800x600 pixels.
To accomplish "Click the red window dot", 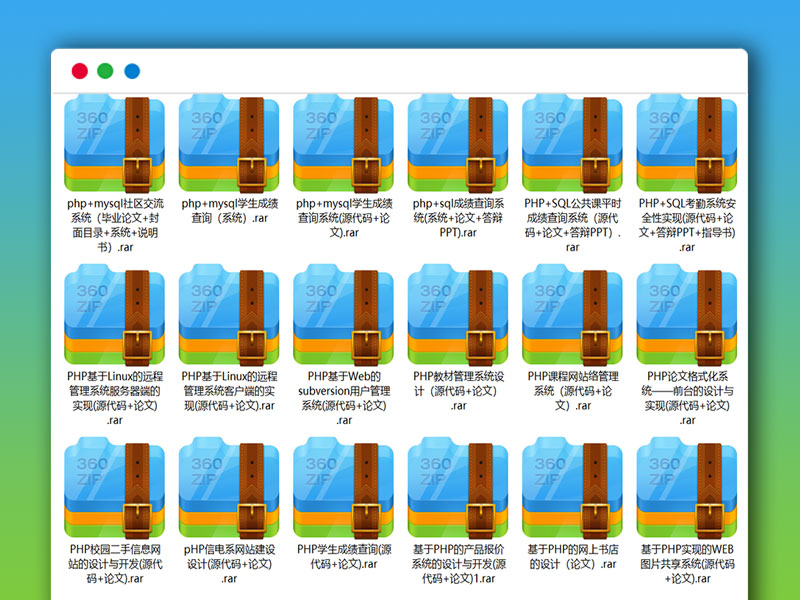I will [80, 71].
